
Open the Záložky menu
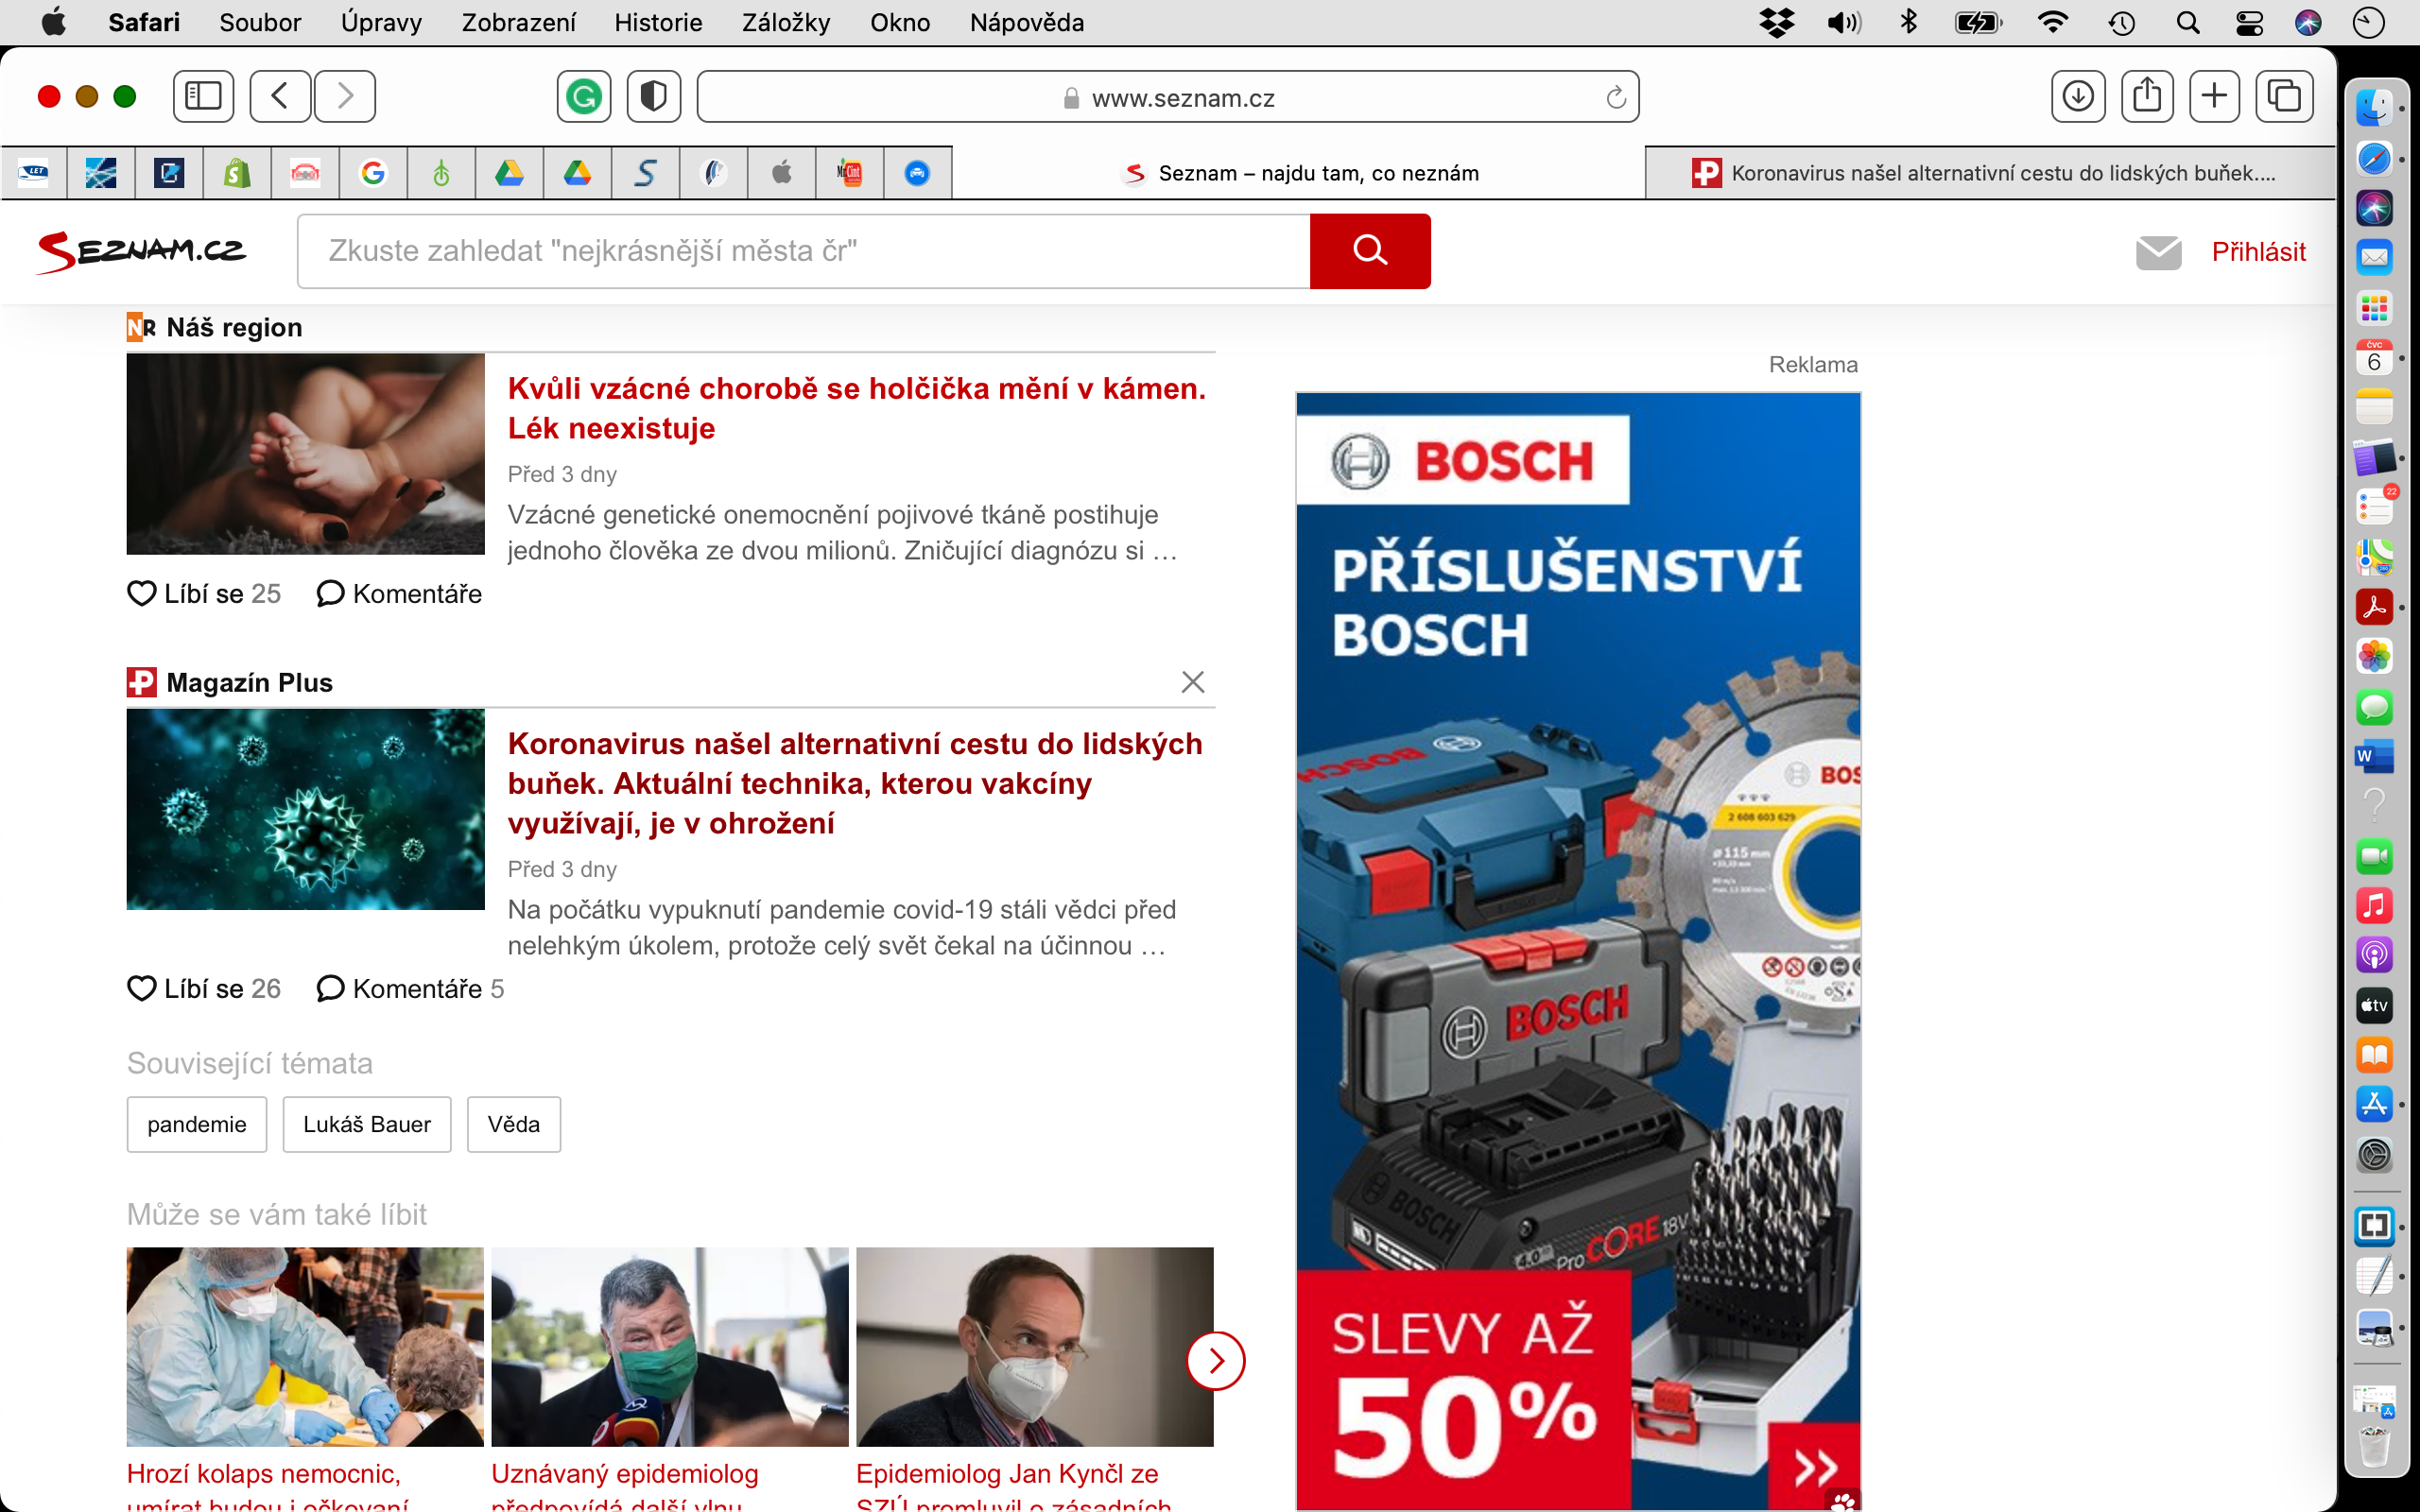(785, 22)
